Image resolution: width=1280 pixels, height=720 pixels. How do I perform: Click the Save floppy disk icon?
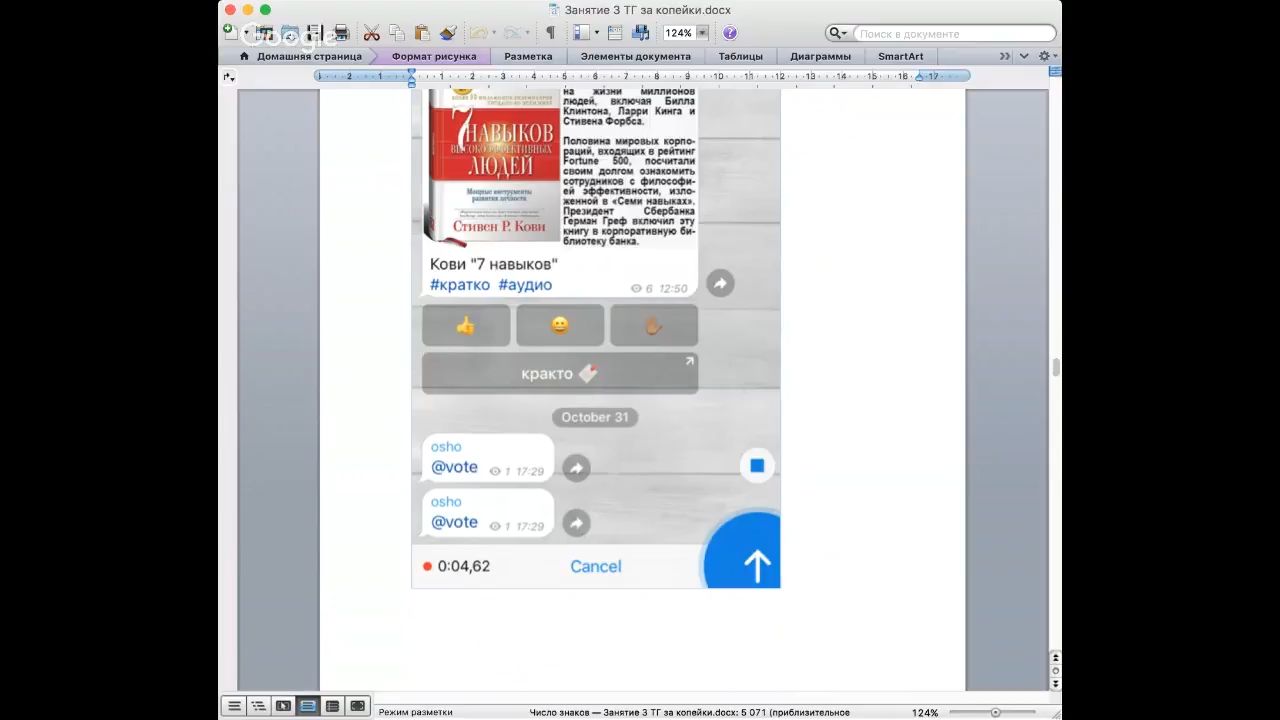pyautogui.click(x=314, y=33)
